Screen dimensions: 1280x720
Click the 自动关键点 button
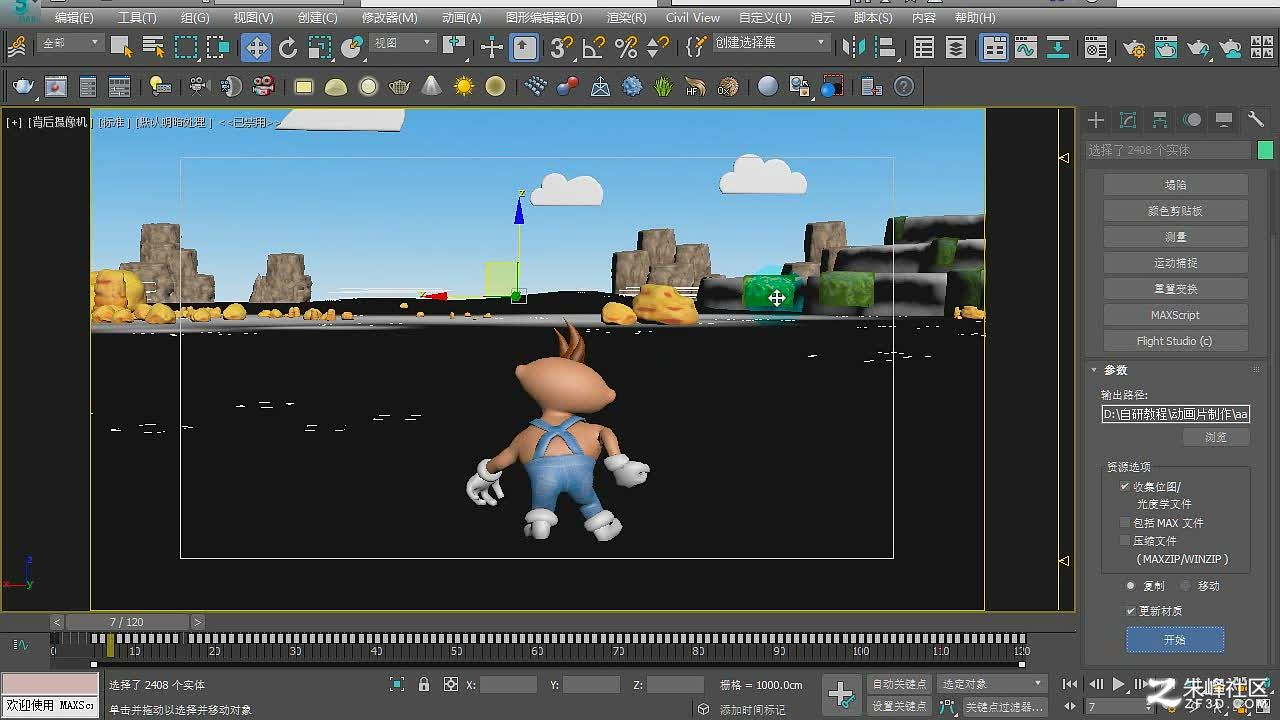(899, 684)
